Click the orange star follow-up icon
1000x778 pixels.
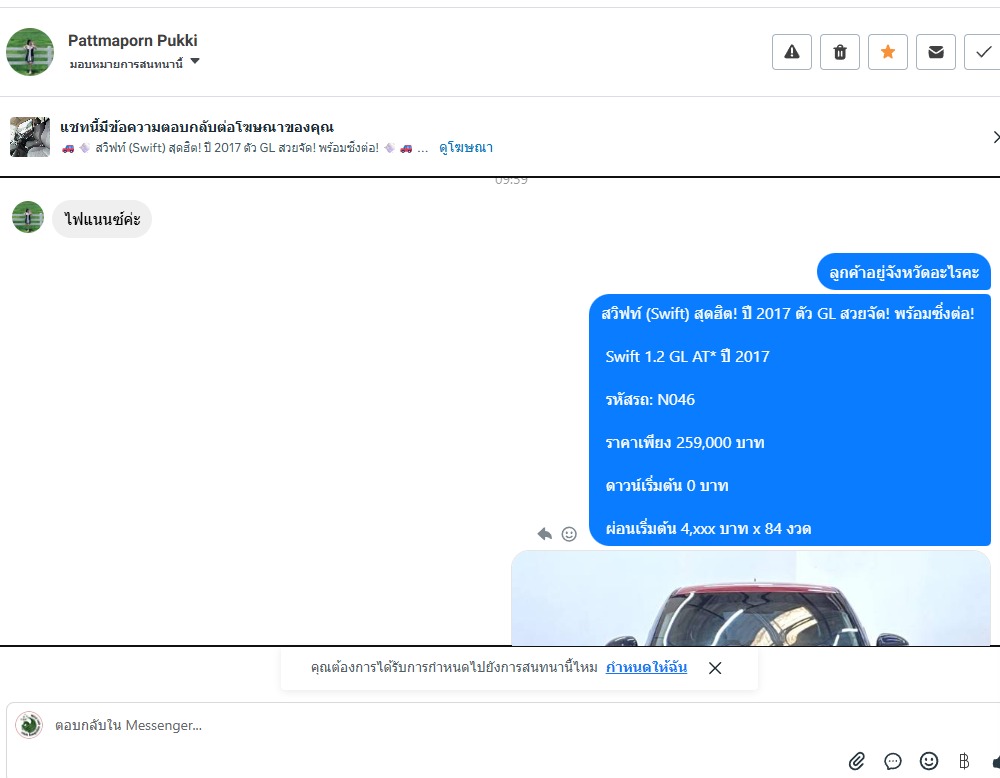click(x=888, y=52)
